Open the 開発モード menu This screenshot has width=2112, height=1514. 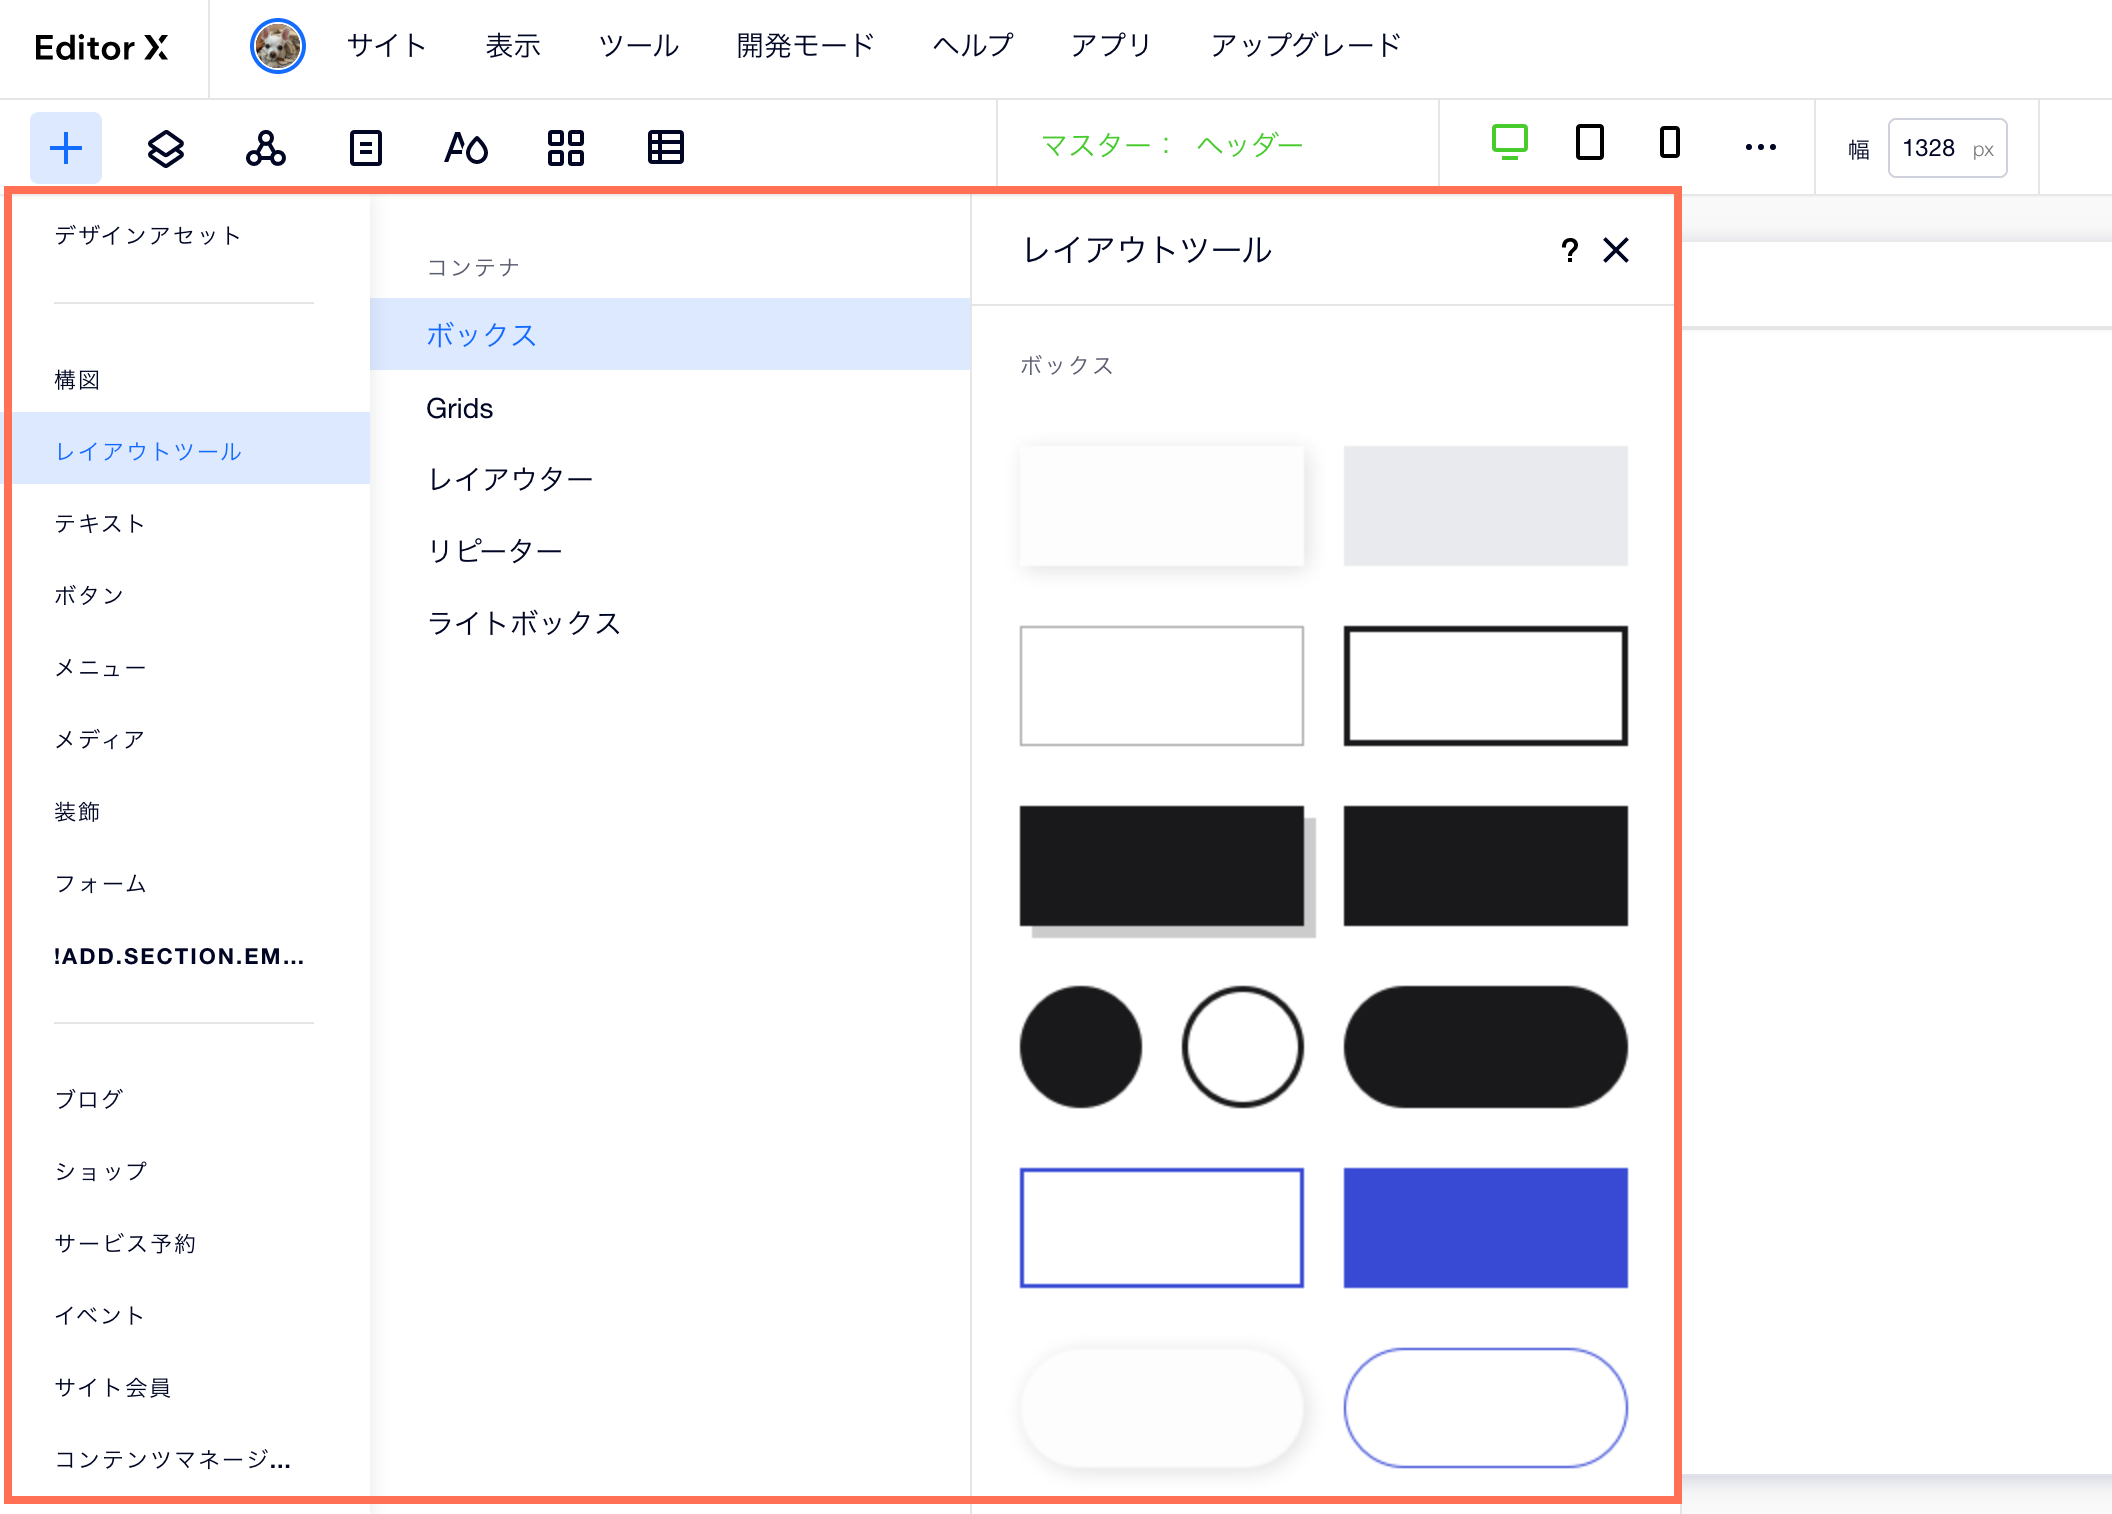[806, 46]
